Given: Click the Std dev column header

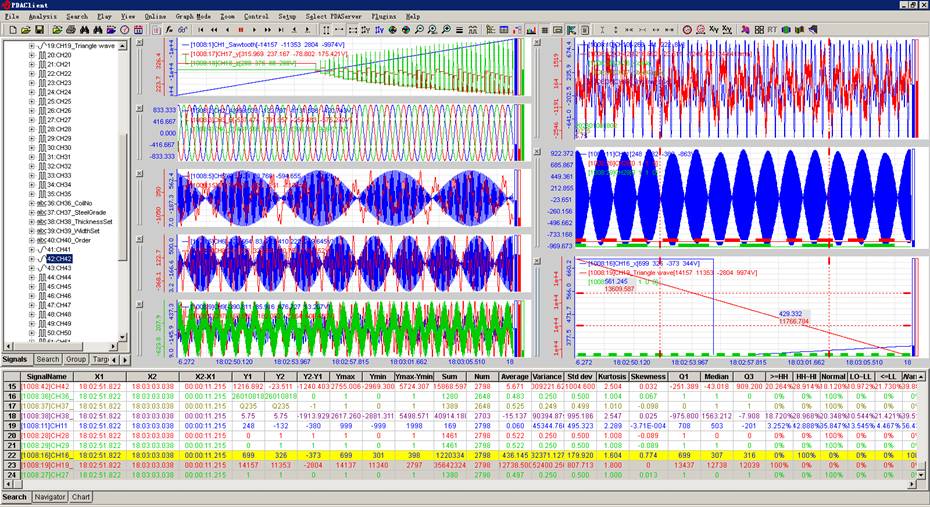Looking at the screenshot, I should point(579,375).
